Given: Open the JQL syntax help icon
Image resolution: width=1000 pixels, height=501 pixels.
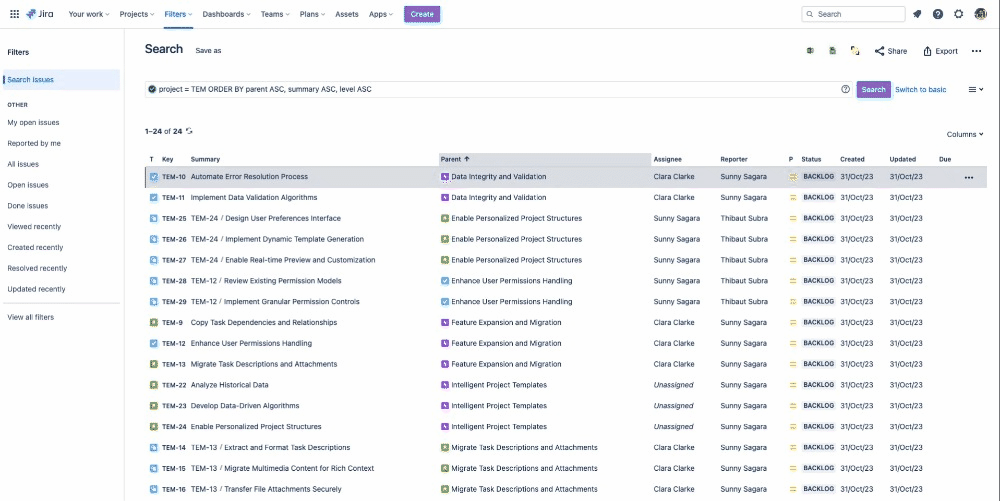Looking at the screenshot, I should [x=845, y=89].
